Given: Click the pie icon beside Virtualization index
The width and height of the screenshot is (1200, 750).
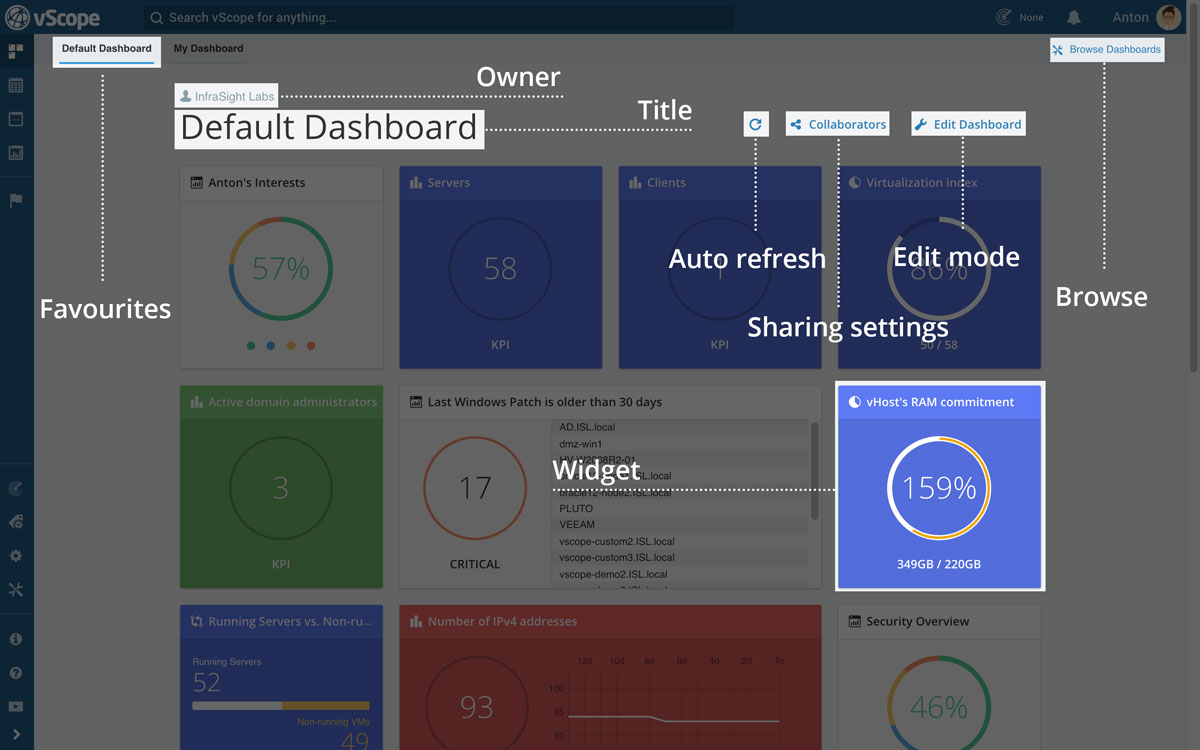Looking at the screenshot, I should 855,183.
